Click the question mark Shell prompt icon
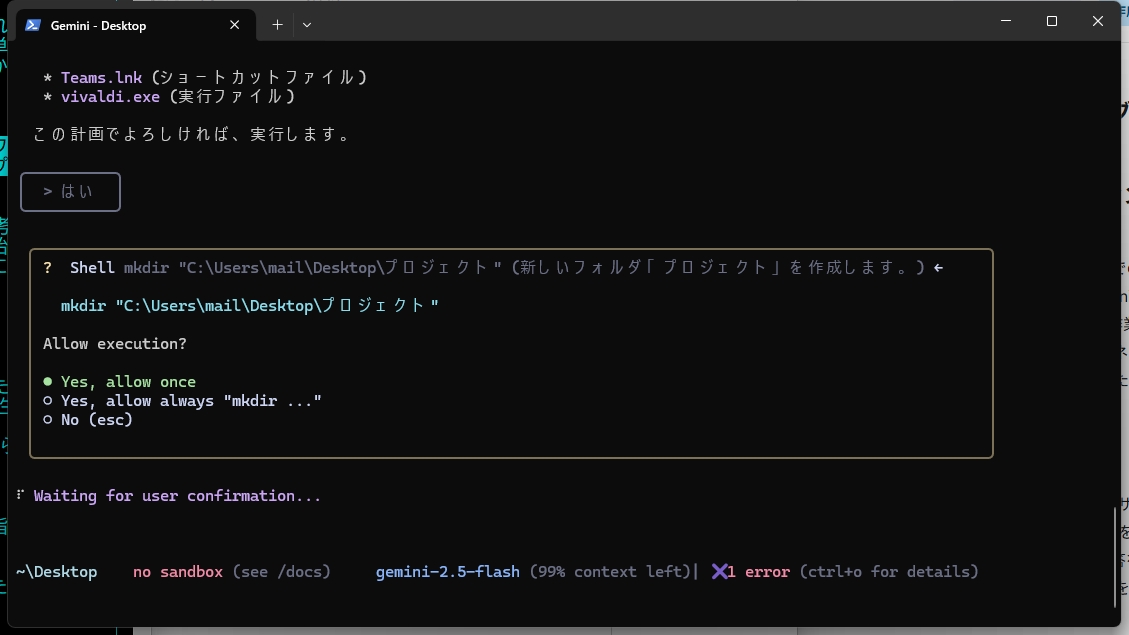This screenshot has width=1129, height=635. click(x=48, y=268)
